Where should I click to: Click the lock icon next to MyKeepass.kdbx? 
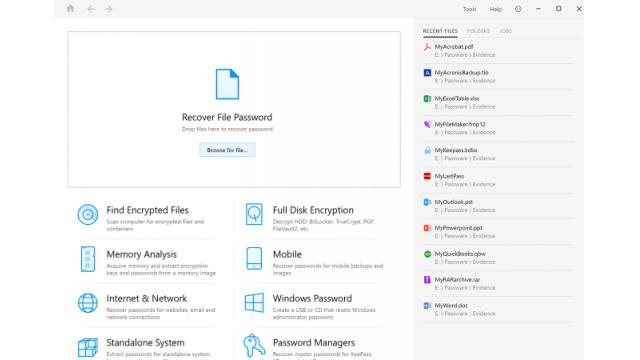tap(427, 150)
